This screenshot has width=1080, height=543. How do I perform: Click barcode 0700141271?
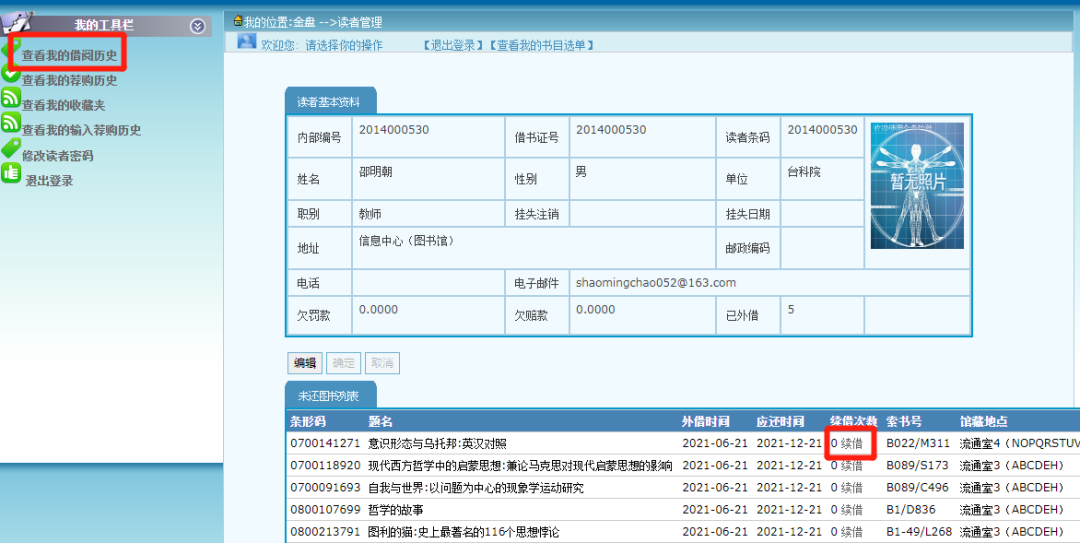click(x=325, y=444)
